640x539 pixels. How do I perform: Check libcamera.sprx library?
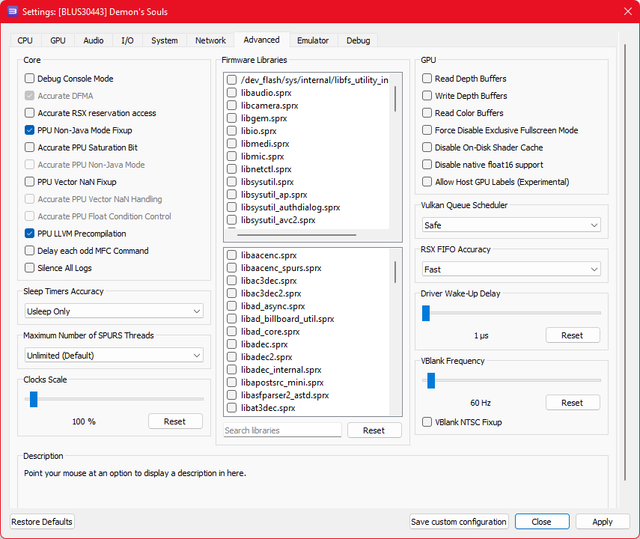[232, 105]
